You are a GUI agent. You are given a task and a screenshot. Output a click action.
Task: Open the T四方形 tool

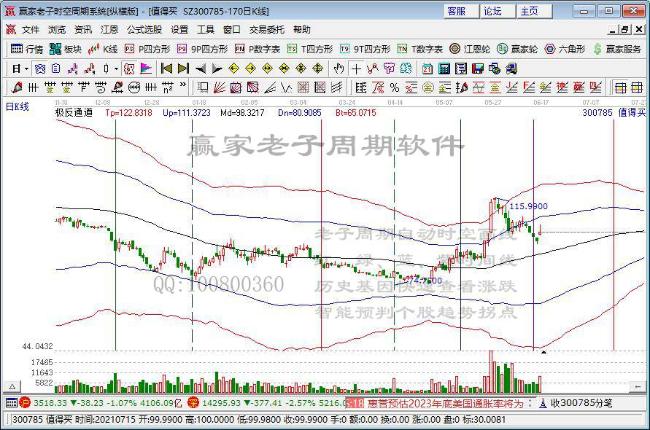click(310, 49)
